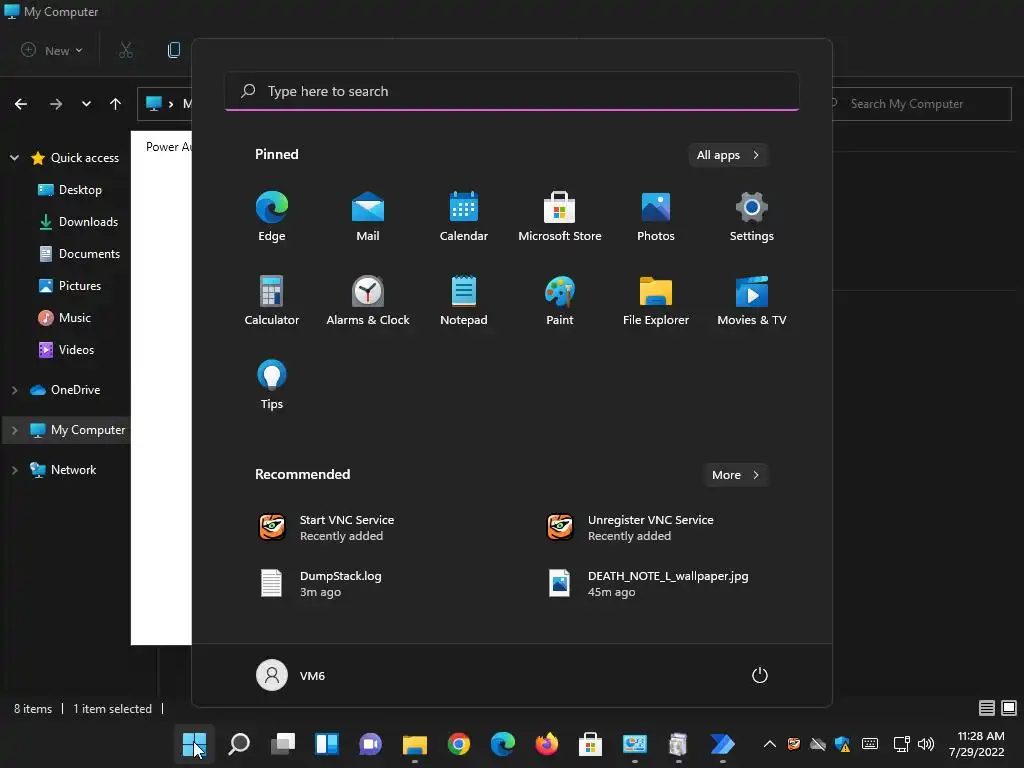
Task: Launch Edge from the taskbar
Action: [x=502, y=744]
